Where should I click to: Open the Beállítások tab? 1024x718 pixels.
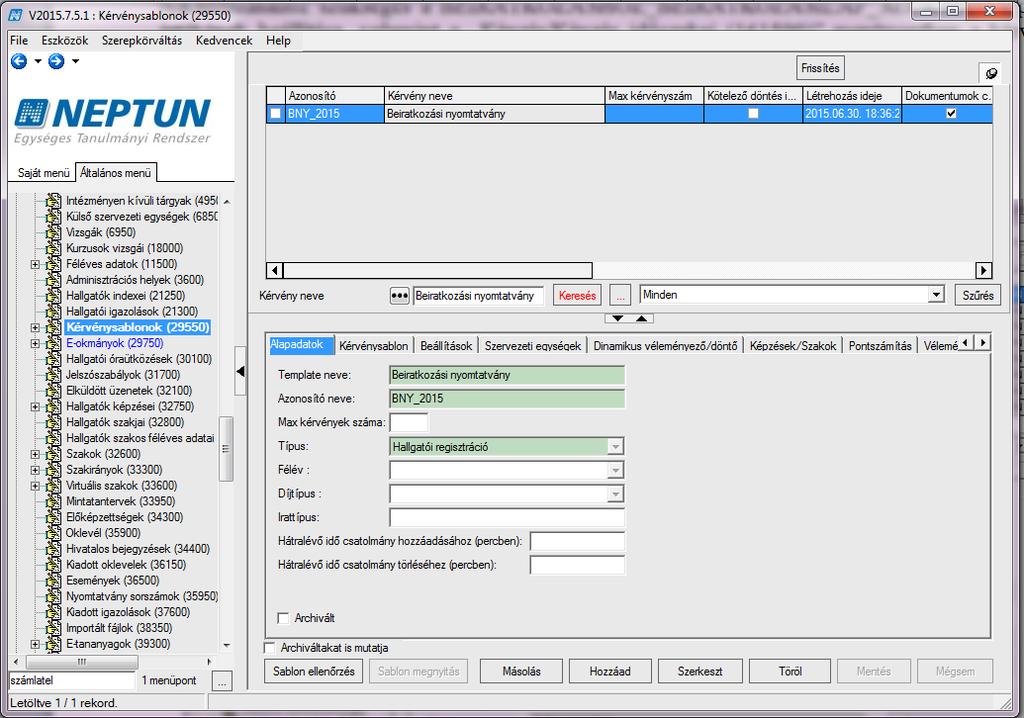446,346
